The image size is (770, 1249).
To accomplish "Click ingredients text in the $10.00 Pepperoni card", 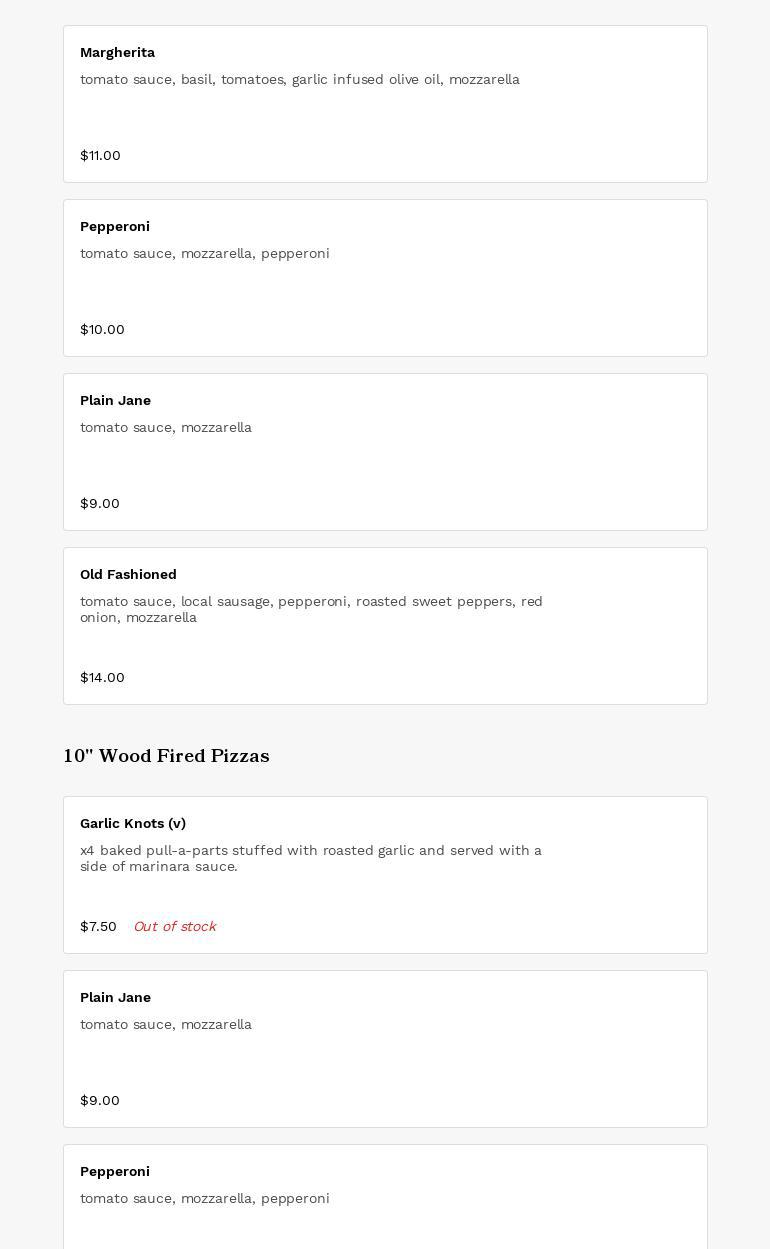I will click(205, 254).
